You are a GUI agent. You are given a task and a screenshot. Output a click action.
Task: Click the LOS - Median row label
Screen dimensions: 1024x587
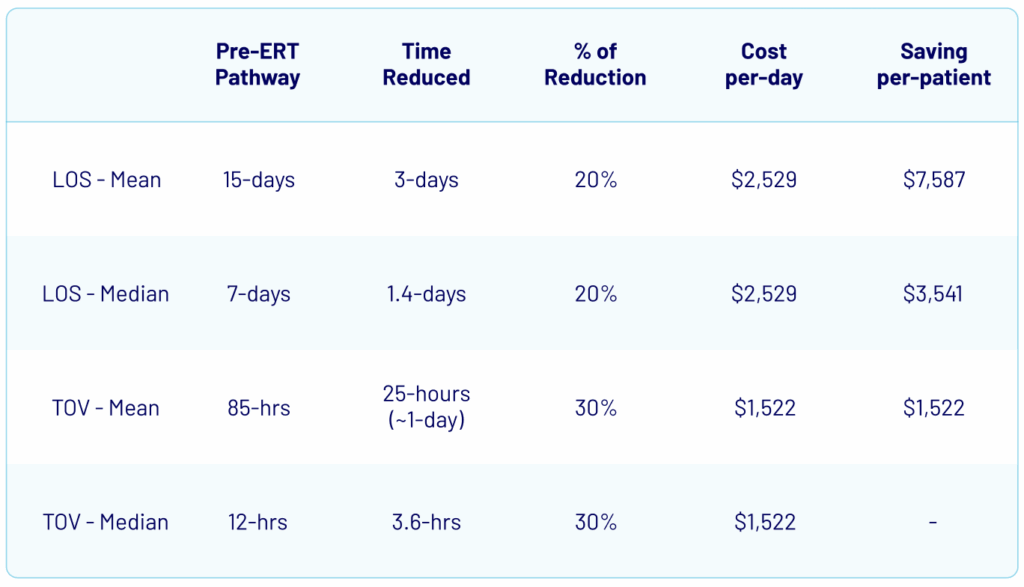click(x=106, y=294)
